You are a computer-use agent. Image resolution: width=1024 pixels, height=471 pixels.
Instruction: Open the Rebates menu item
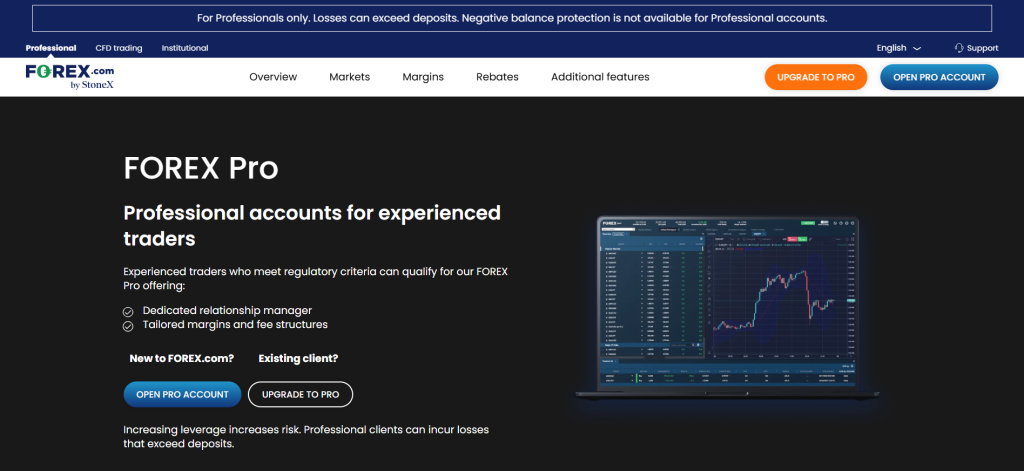point(497,77)
